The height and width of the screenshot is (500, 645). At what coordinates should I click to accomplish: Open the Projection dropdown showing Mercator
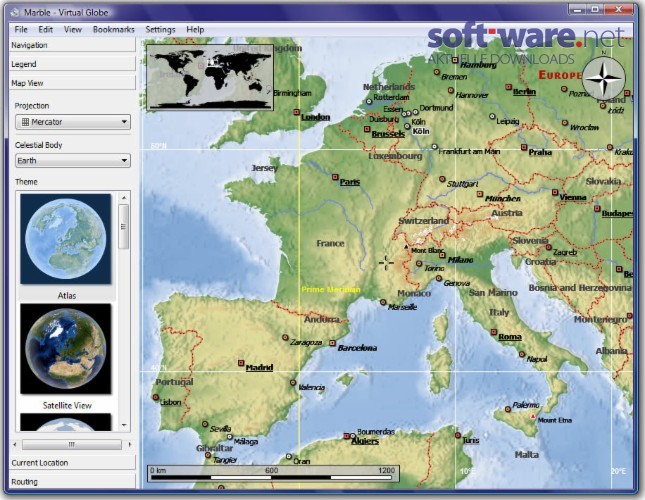73,122
